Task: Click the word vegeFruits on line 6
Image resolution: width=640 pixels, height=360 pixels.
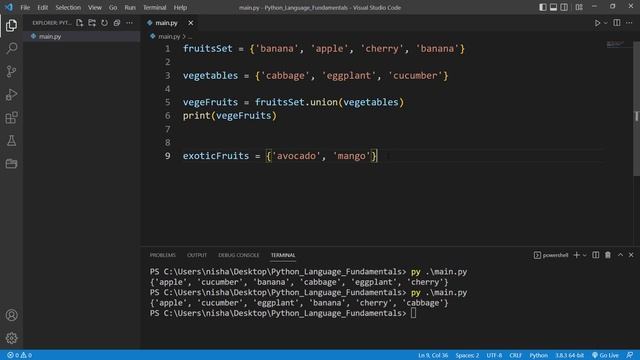Action: point(243,116)
